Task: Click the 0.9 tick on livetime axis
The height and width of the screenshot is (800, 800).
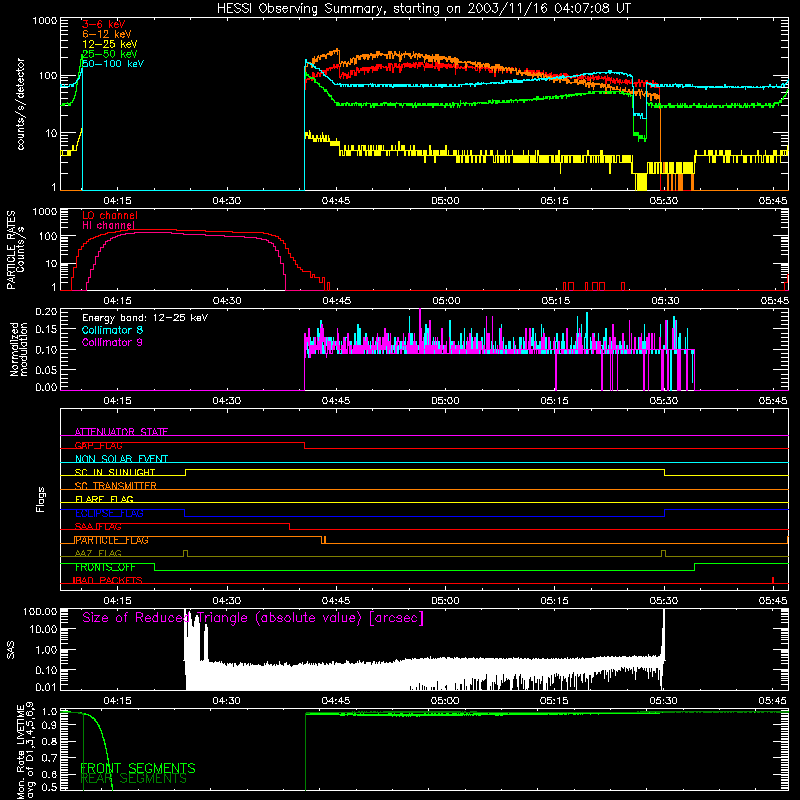Action: 49,727
